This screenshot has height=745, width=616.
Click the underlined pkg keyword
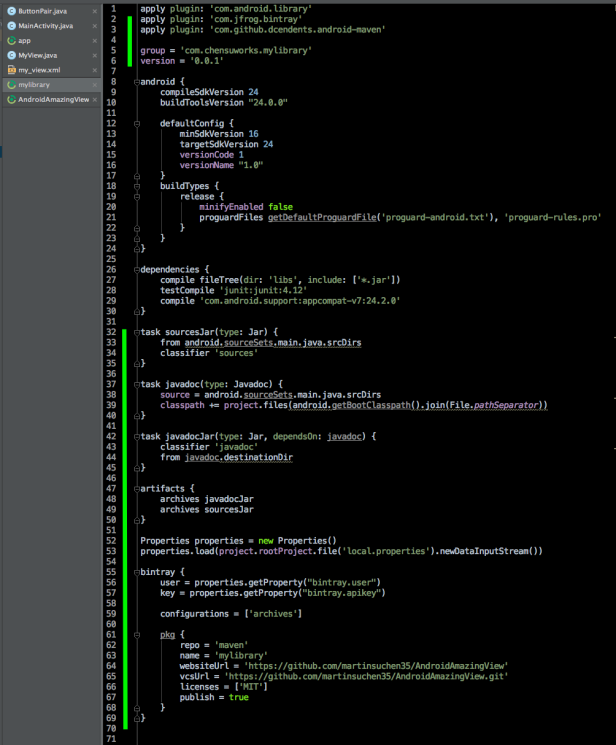point(167,635)
